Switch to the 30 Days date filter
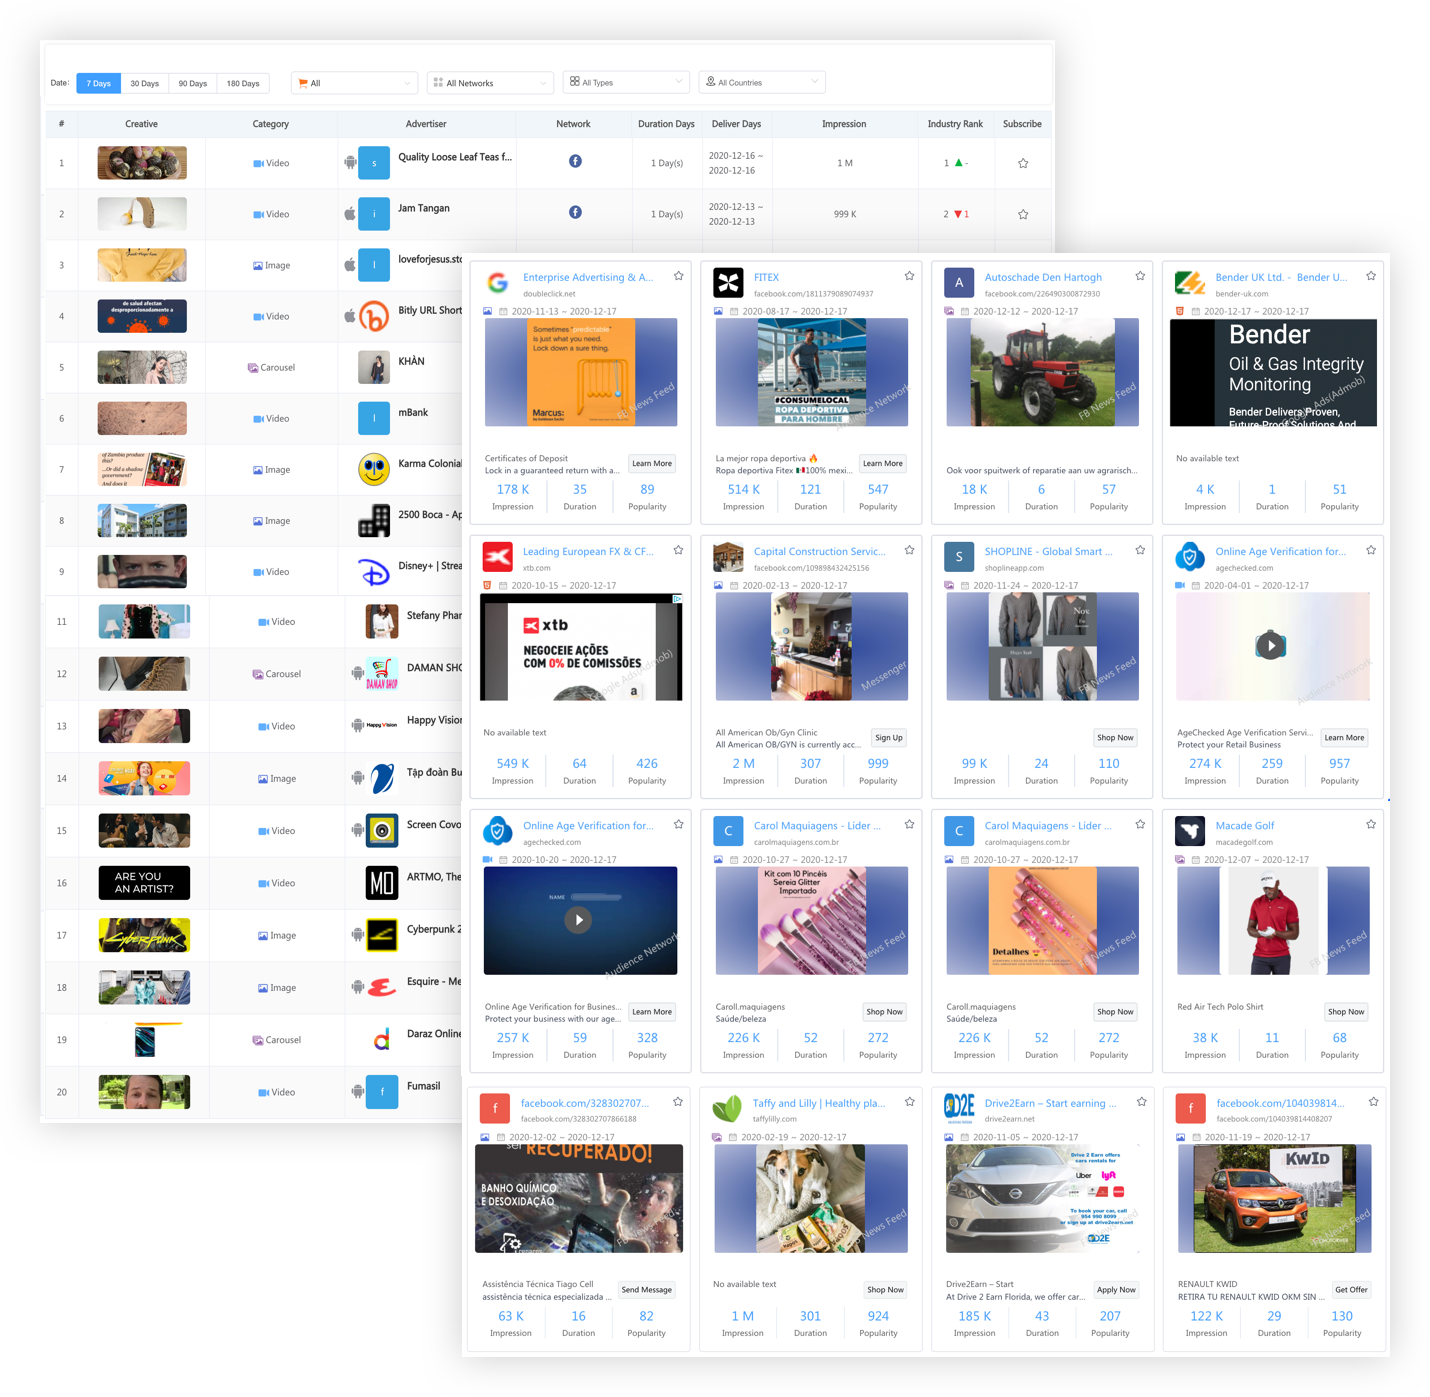The image size is (1430, 1397). [145, 83]
